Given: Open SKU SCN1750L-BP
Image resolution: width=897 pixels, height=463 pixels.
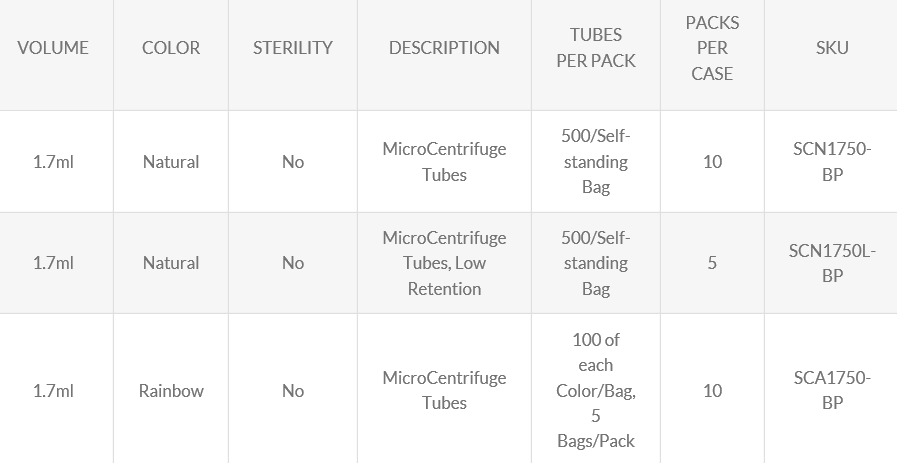Looking at the screenshot, I should pos(832,263).
